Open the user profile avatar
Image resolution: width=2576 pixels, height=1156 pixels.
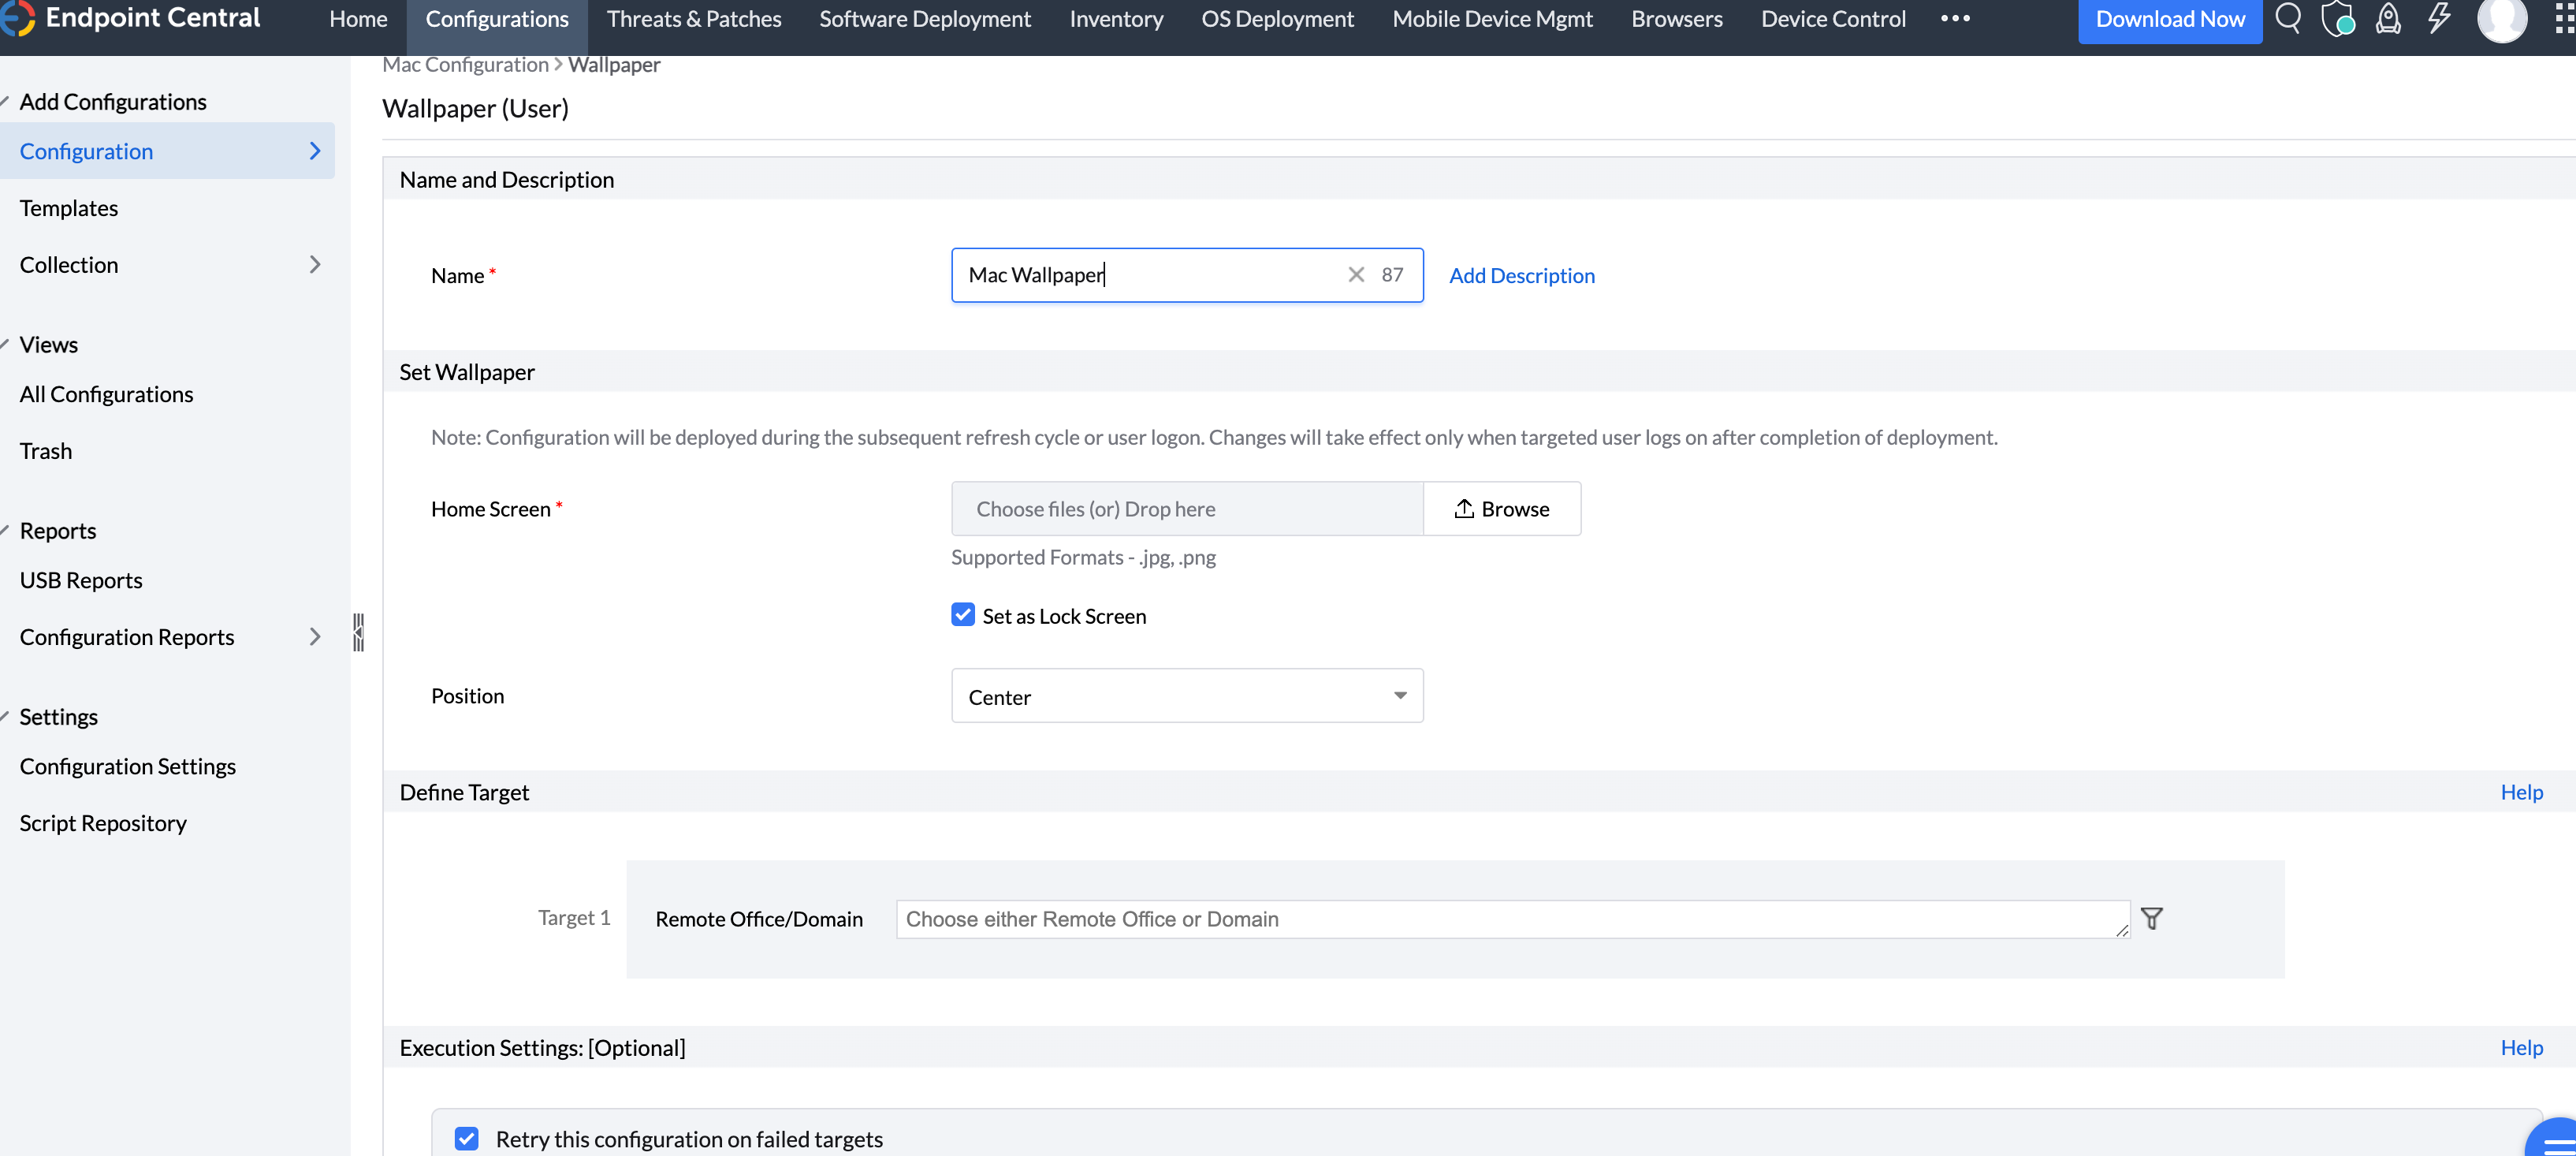tap(2503, 21)
